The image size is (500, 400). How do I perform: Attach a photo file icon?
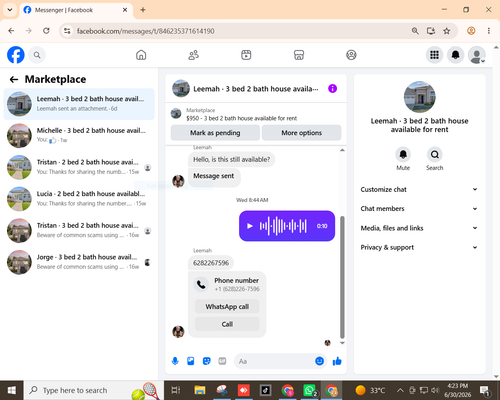point(191,361)
